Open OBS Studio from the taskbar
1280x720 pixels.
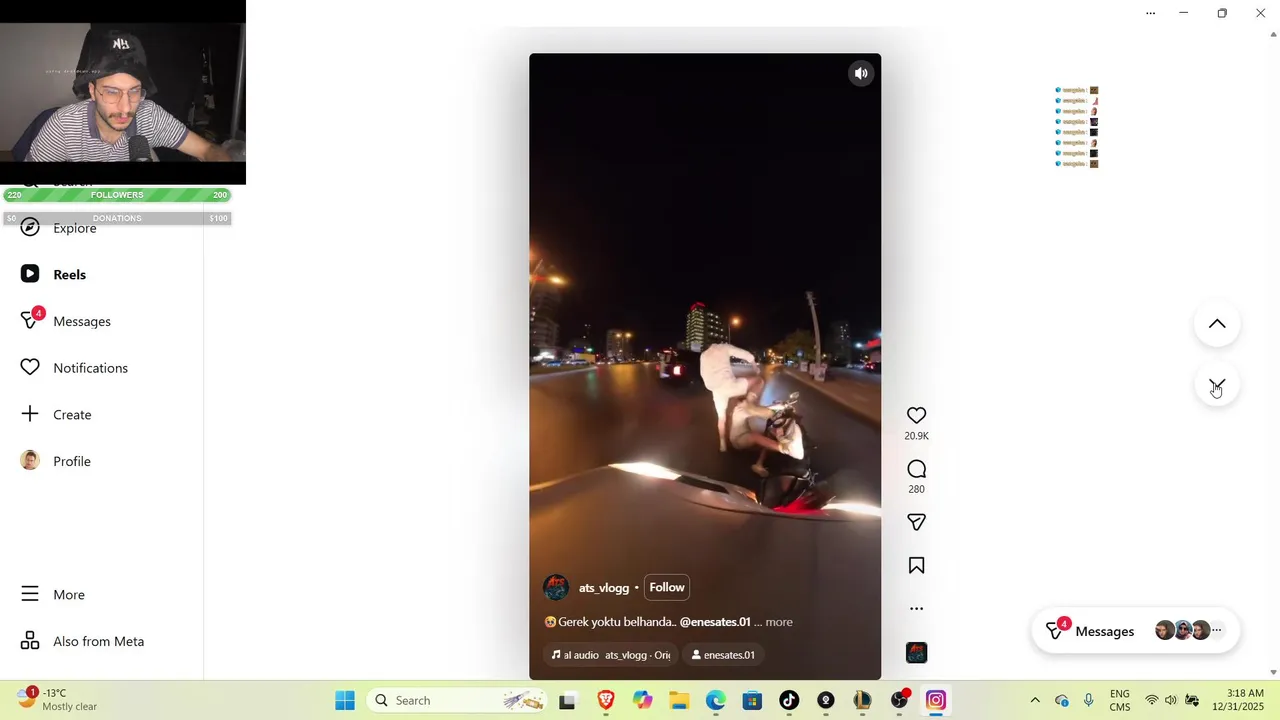pyautogui.click(x=900, y=701)
